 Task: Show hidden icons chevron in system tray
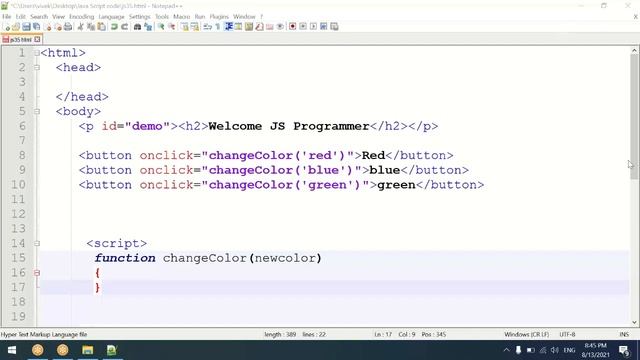click(x=507, y=350)
